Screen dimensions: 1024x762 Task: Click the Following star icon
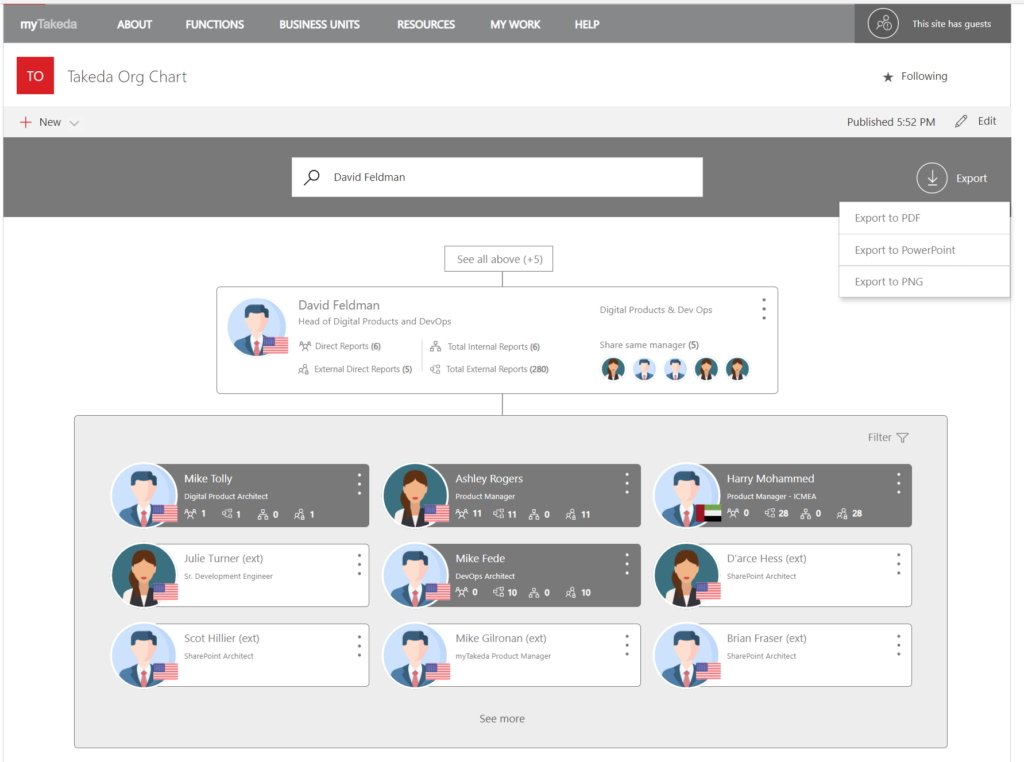coord(888,77)
